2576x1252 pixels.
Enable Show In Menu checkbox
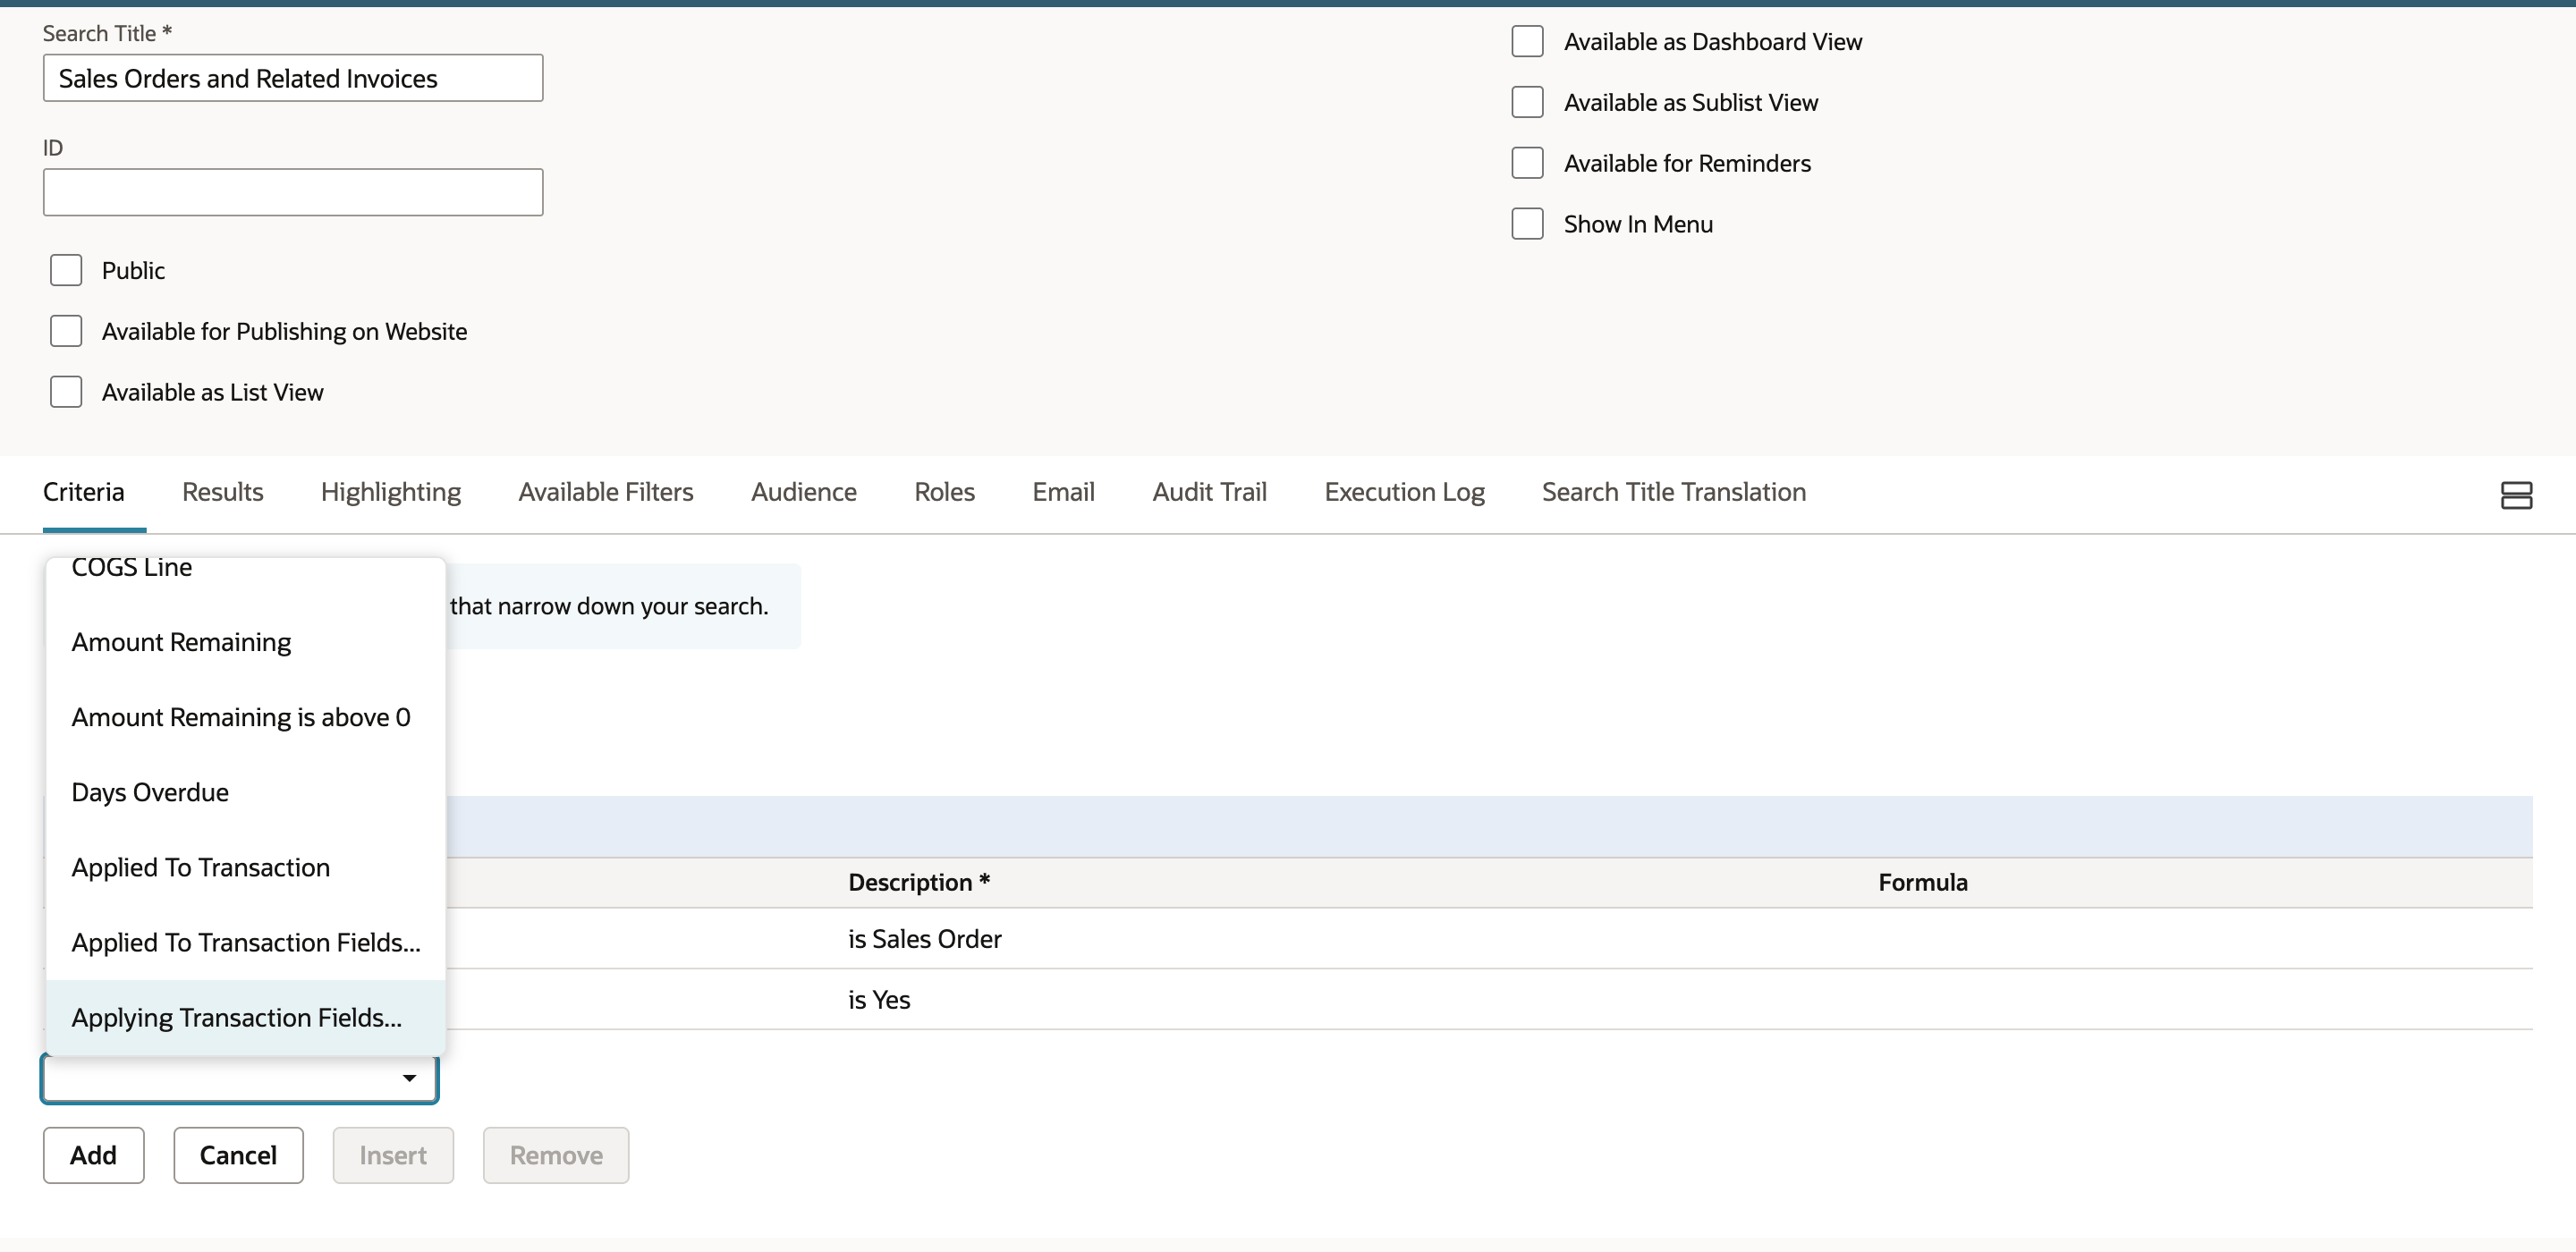pos(1527,224)
